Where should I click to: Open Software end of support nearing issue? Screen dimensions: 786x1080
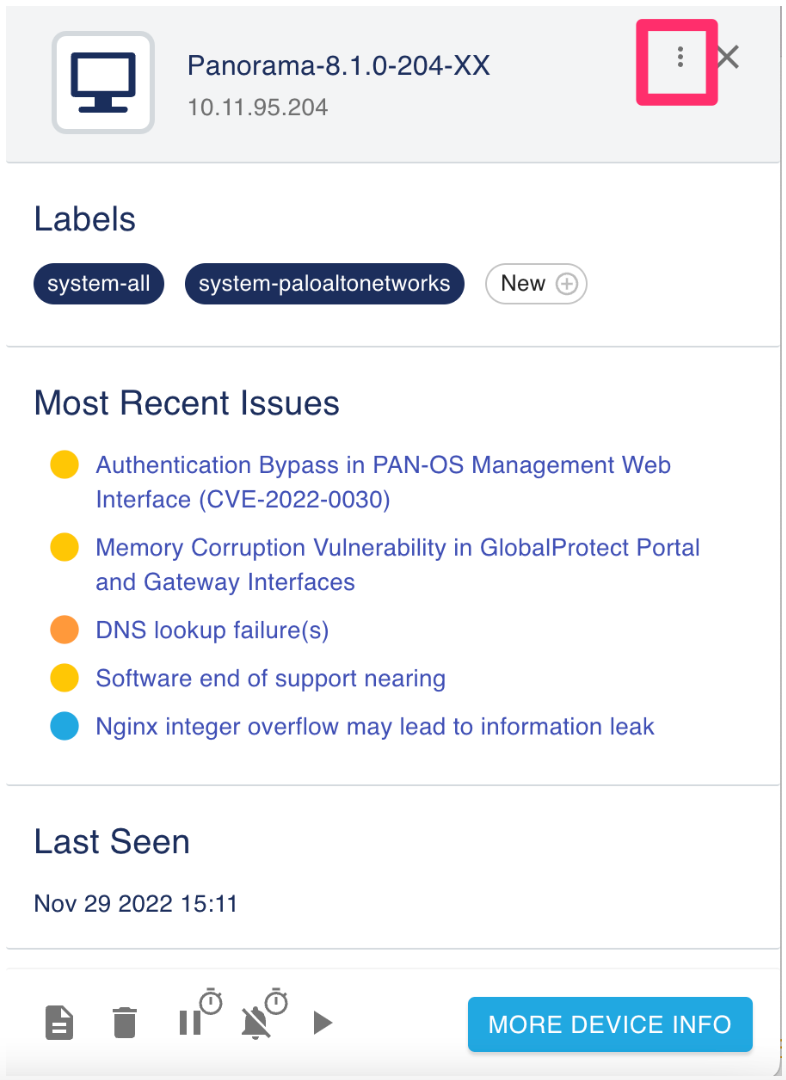click(x=270, y=678)
